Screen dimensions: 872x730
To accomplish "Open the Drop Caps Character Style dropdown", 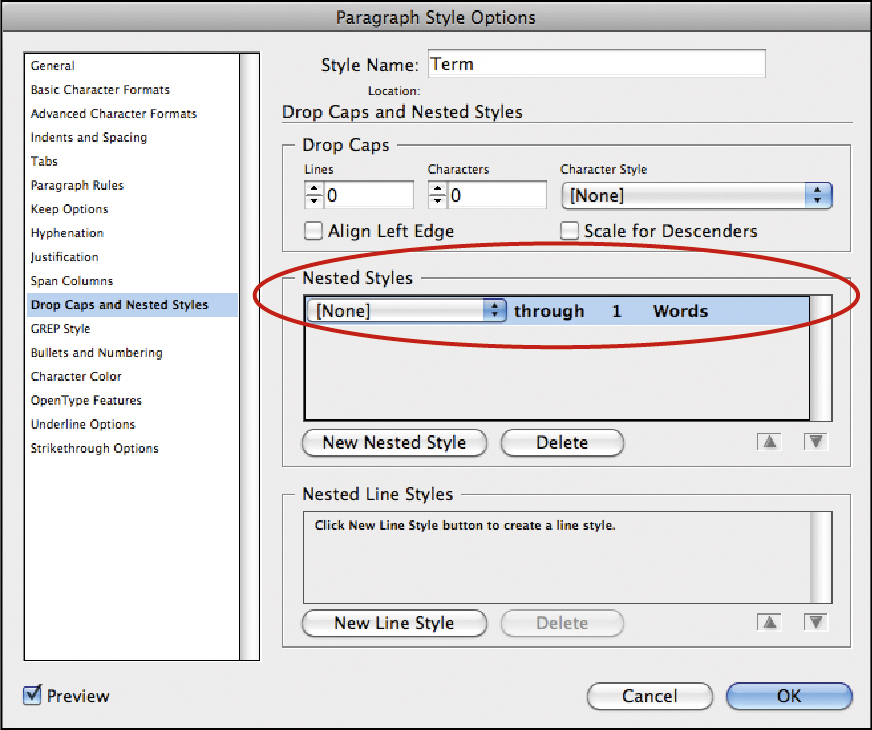I will pyautogui.click(x=696, y=196).
